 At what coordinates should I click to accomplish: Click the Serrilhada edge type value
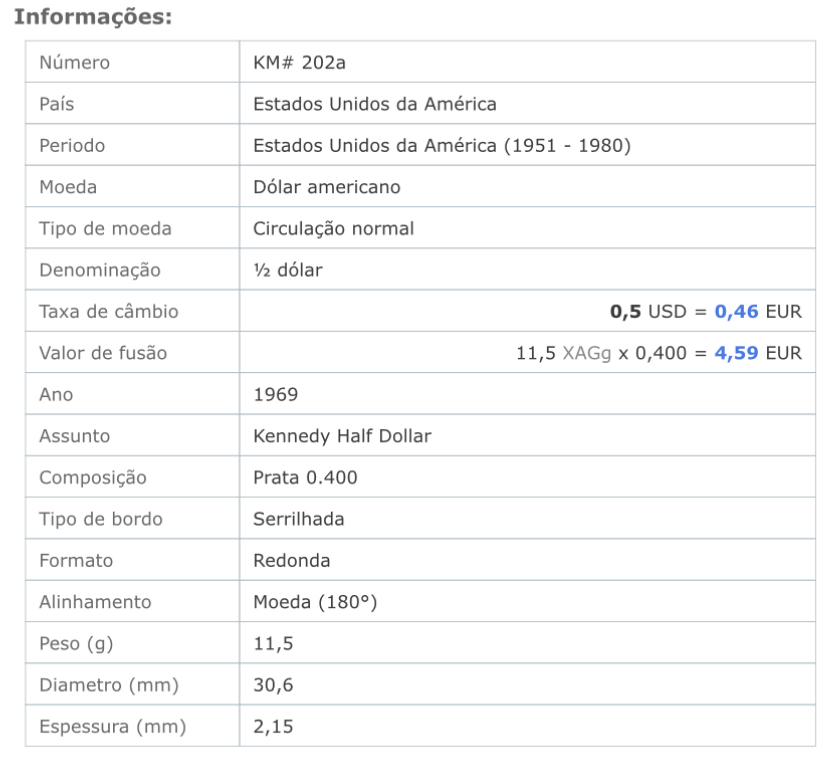[x=299, y=519]
